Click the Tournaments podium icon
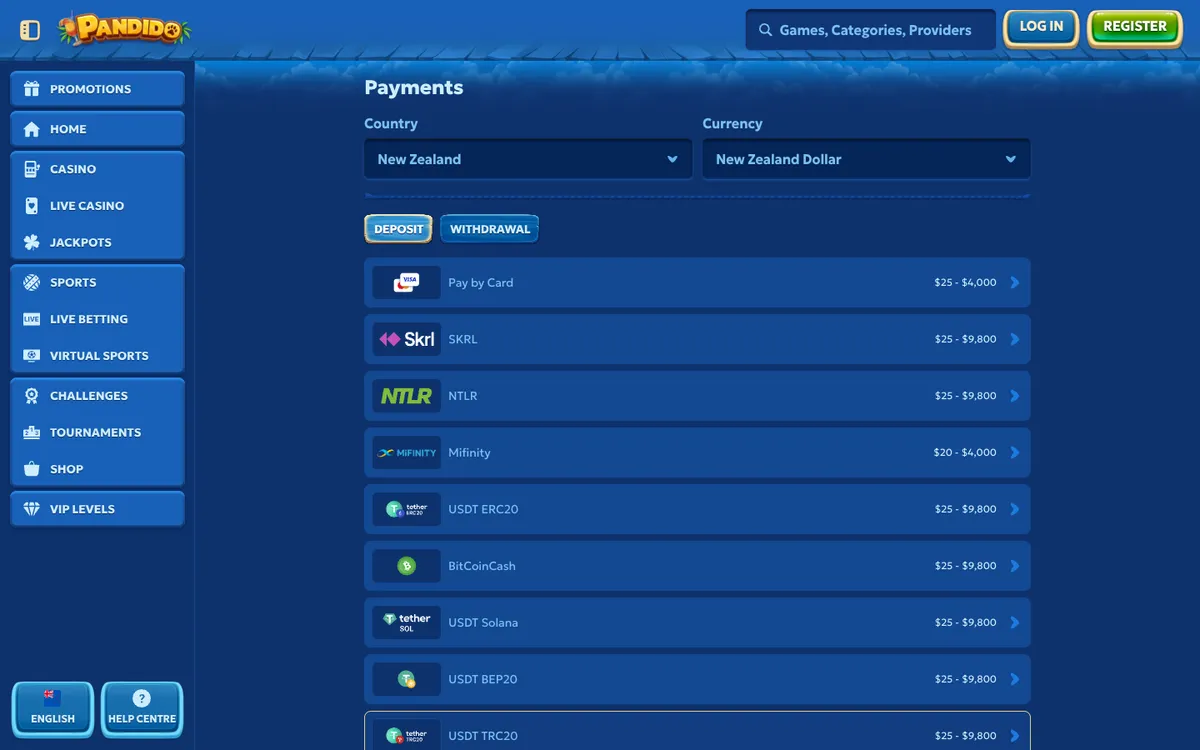 pyautogui.click(x=31, y=432)
